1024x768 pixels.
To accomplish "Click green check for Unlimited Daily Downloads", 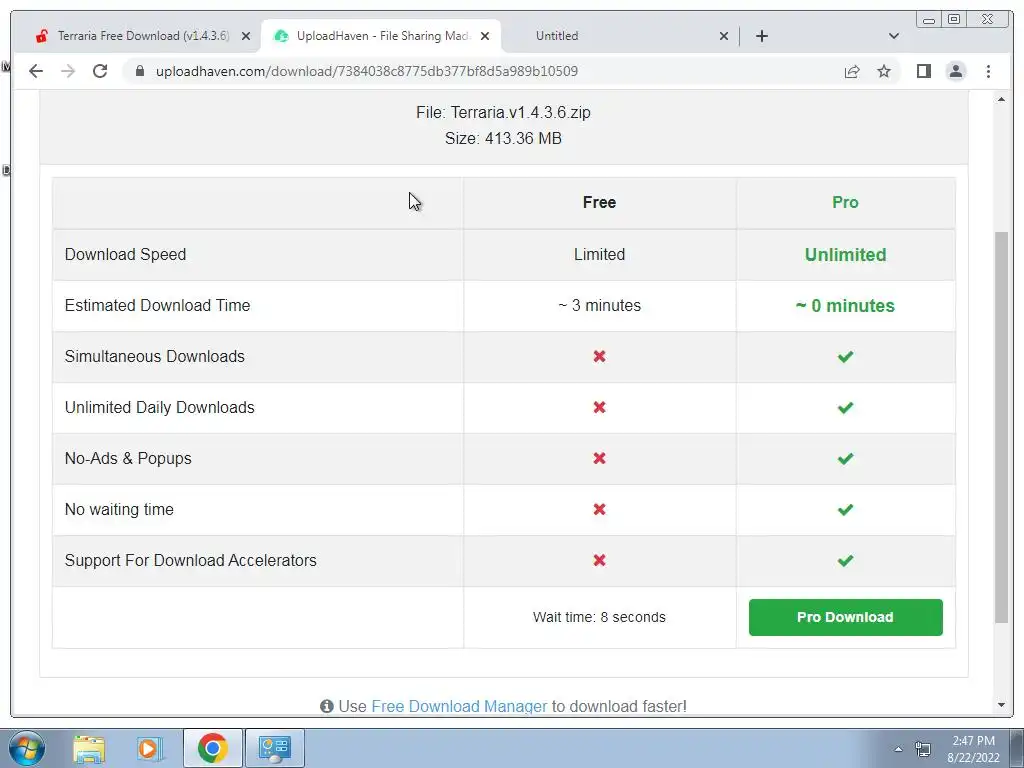I will (845, 408).
